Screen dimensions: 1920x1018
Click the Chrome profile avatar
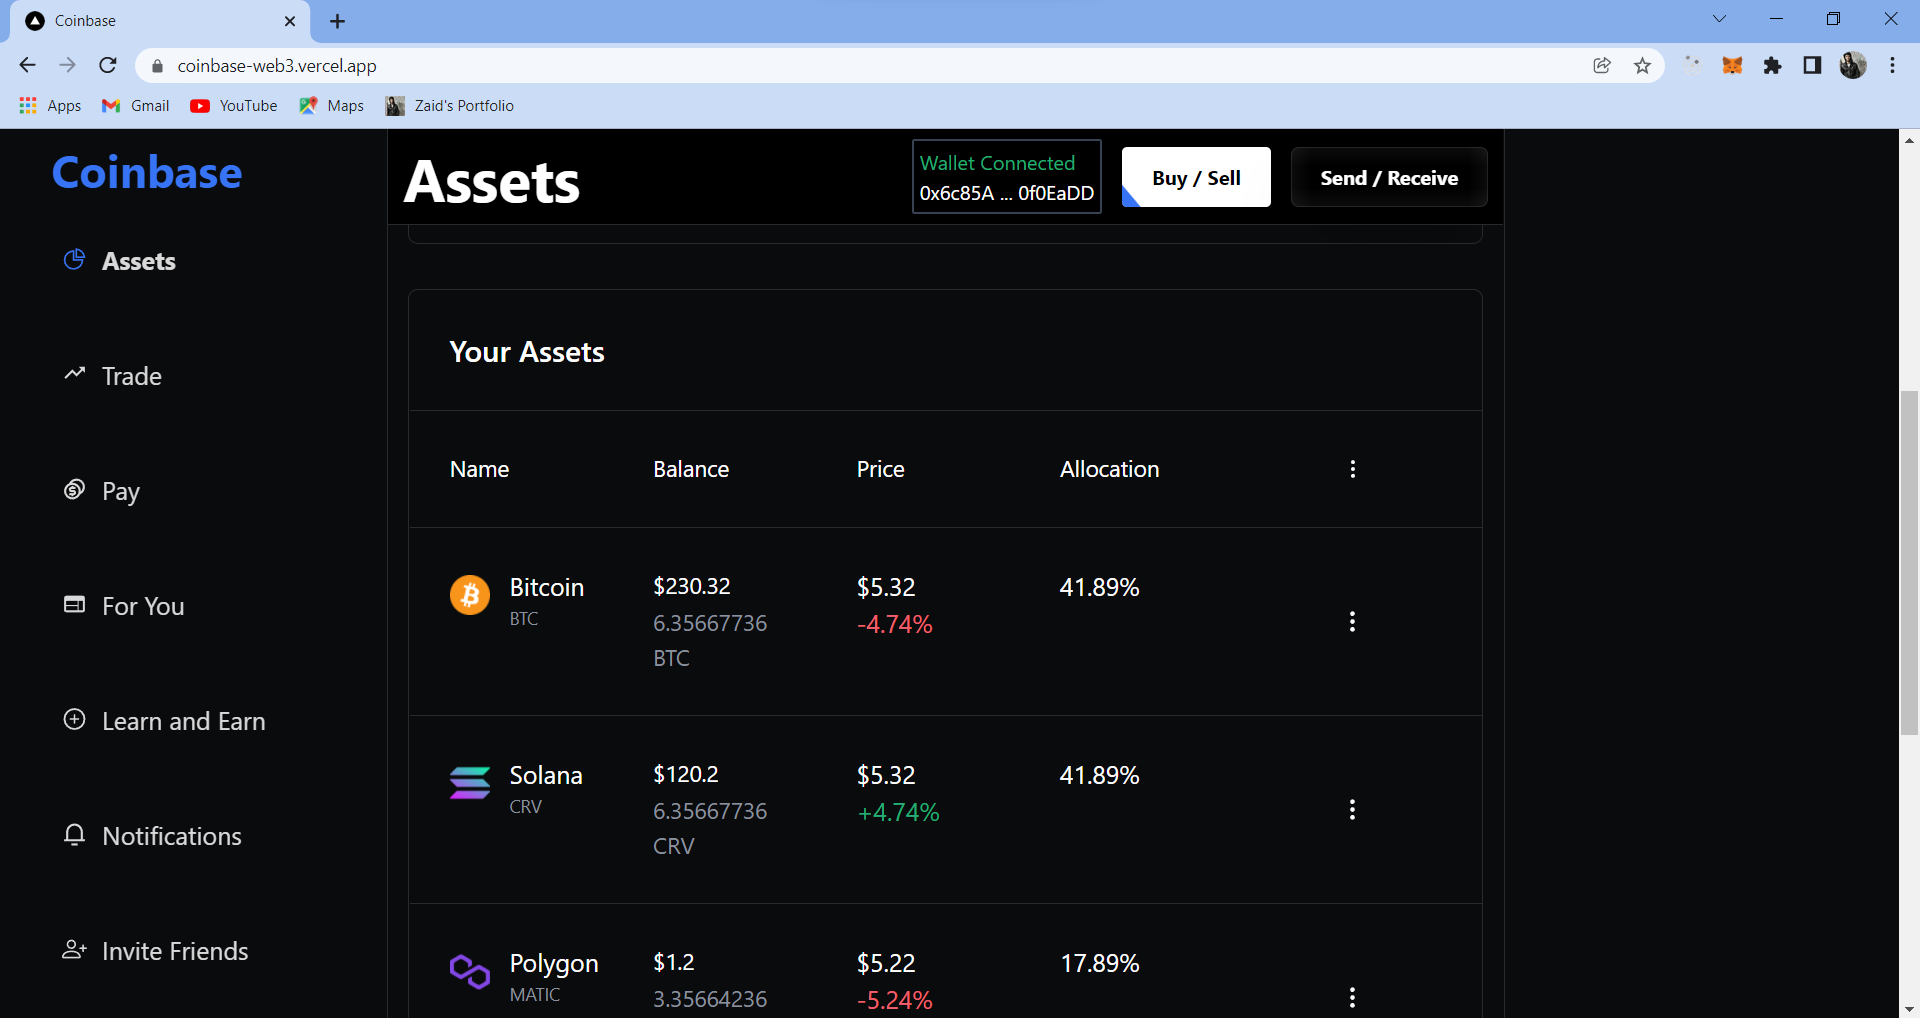point(1853,66)
